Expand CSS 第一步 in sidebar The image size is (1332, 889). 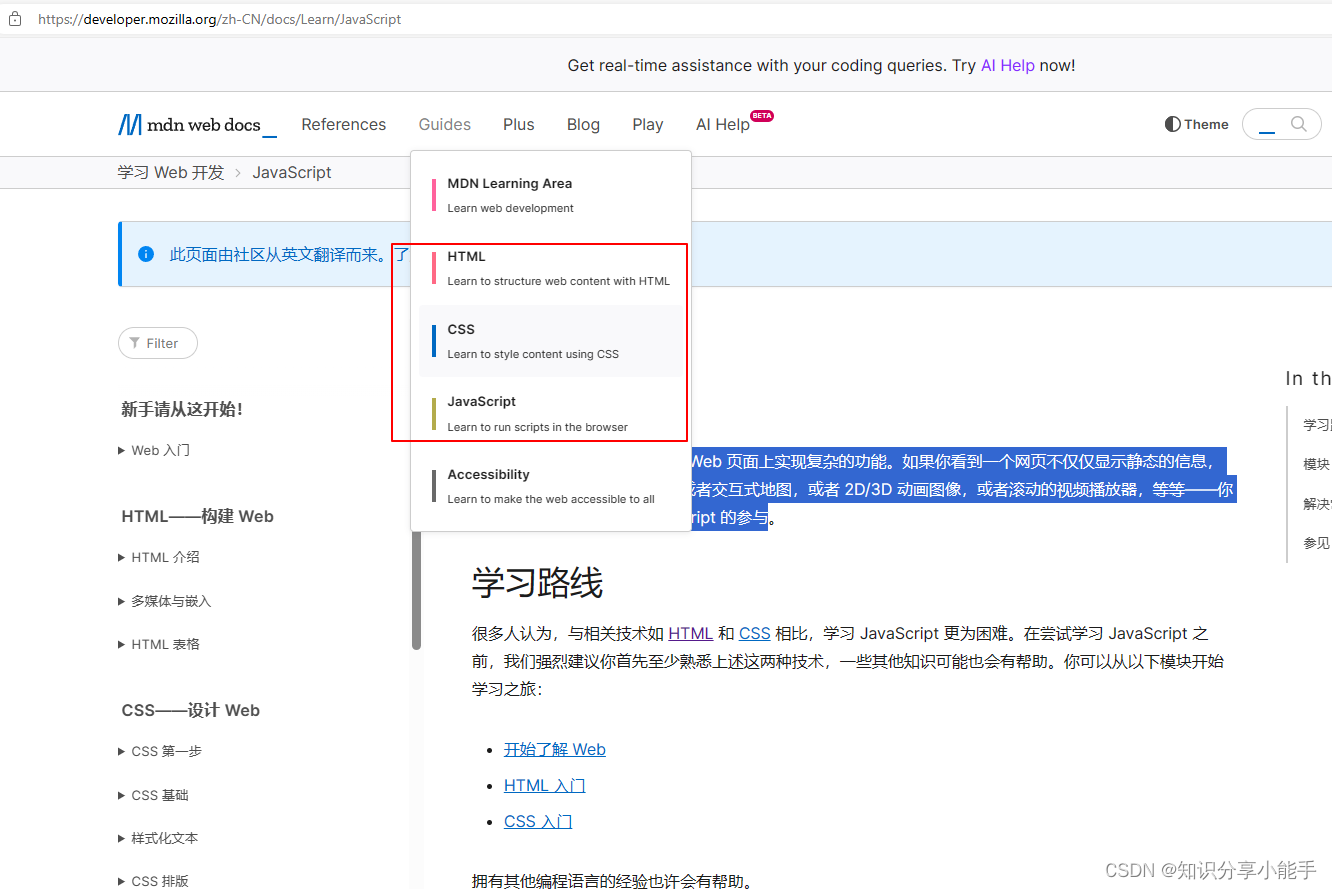(160, 751)
